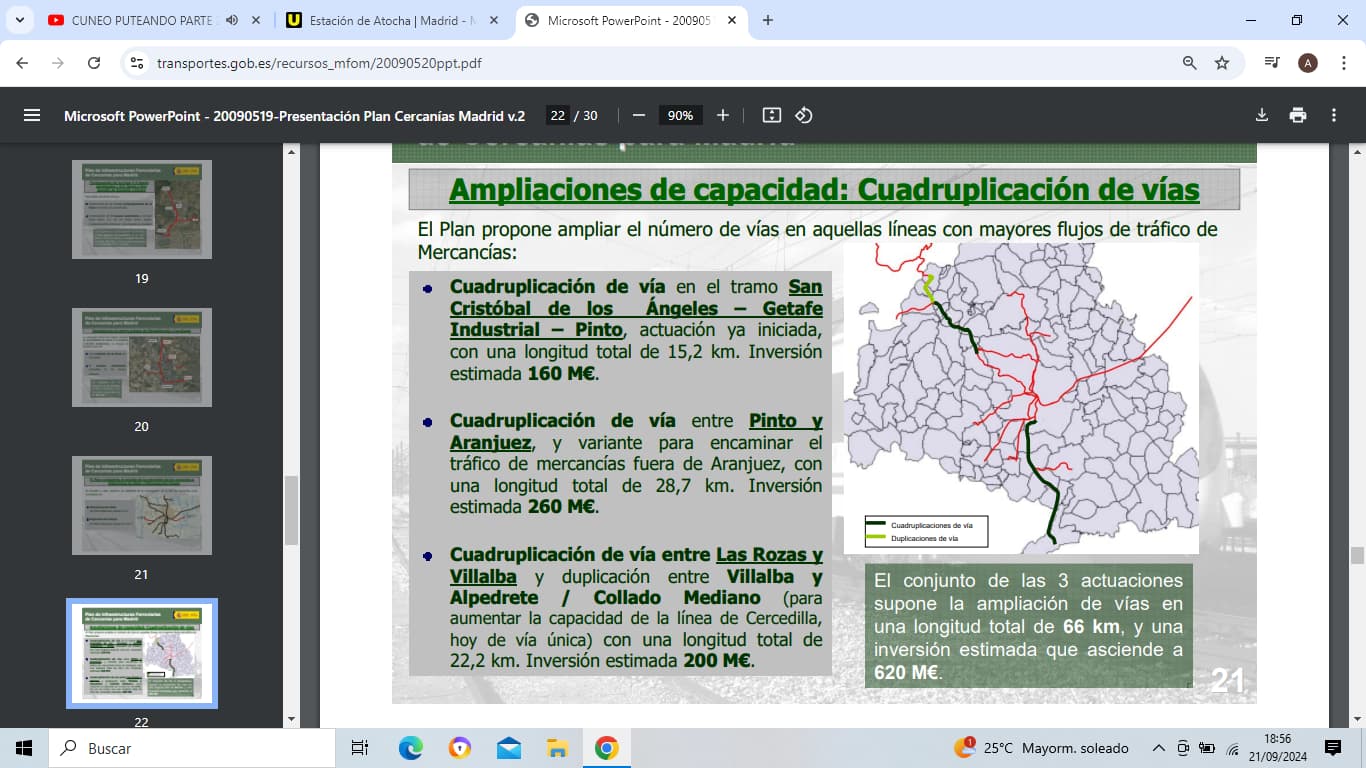The image size is (1366, 768).
Task: Select page 20 thumbnail in sidebar
Action: [141, 357]
